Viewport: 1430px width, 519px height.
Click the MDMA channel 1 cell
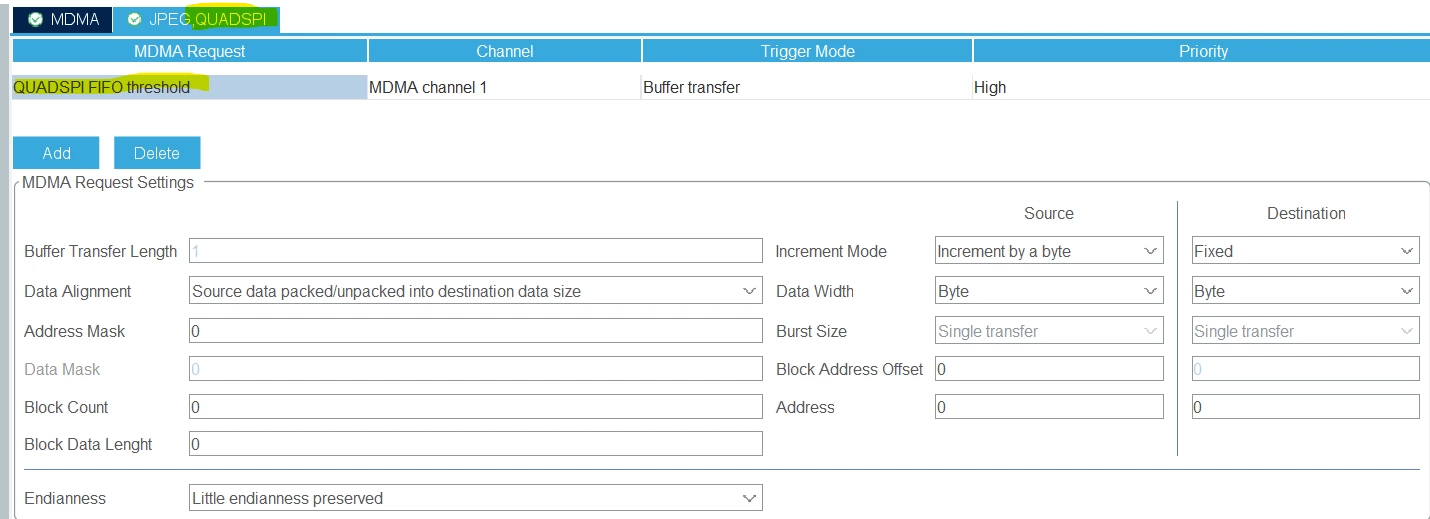point(505,87)
